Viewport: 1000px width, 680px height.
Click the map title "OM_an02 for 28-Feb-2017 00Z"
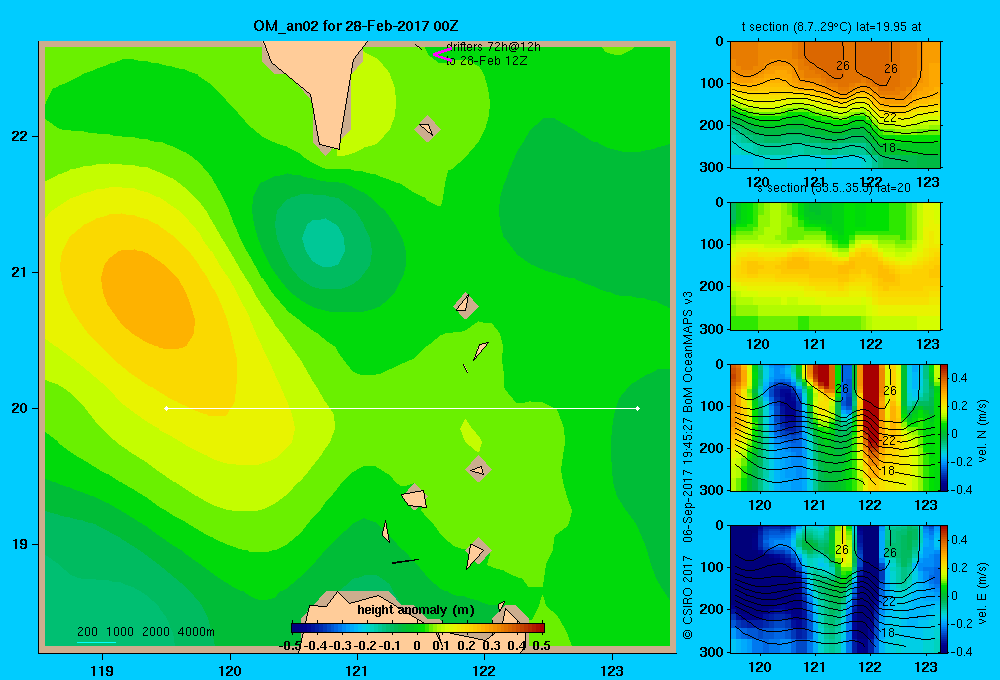click(x=356, y=26)
